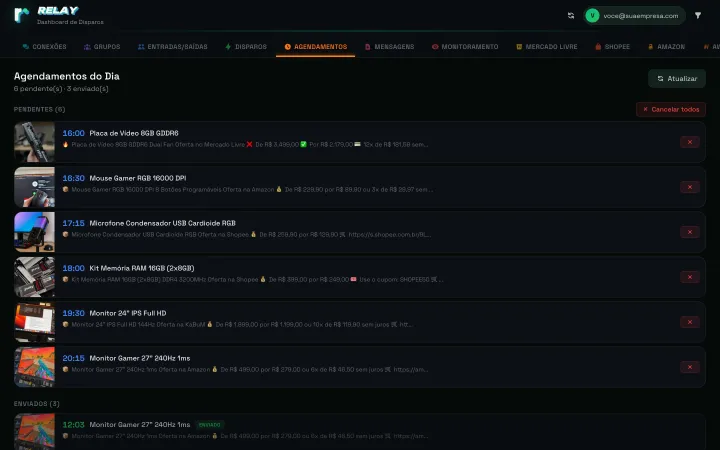Image resolution: width=720 pixels, height=450 pixels.
Task: Open the Mouse Gamer RGB thumbnail
Action: [34, 187]
